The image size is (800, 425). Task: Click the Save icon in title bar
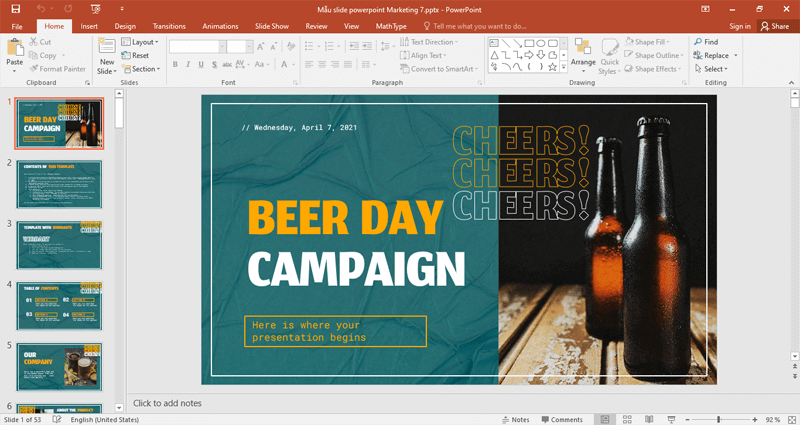coord(15,9)
